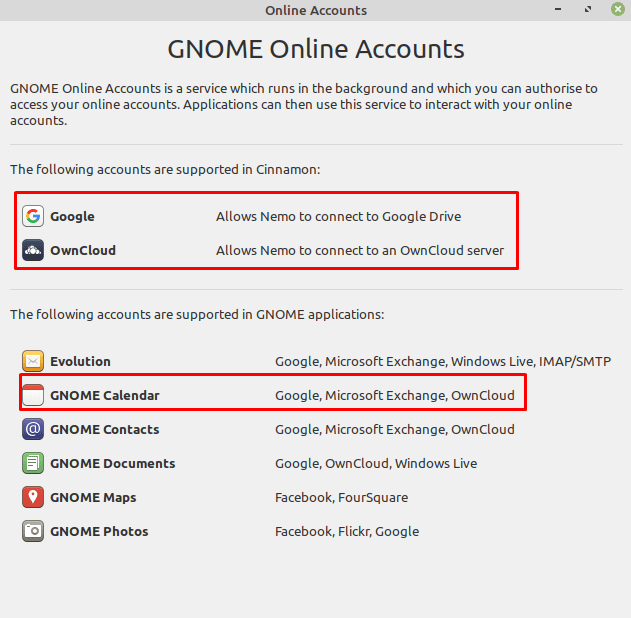Click 'supported in GNOME applications' section label
The width and height of the screenshot is (631, 618).
[x=197, y=314]
